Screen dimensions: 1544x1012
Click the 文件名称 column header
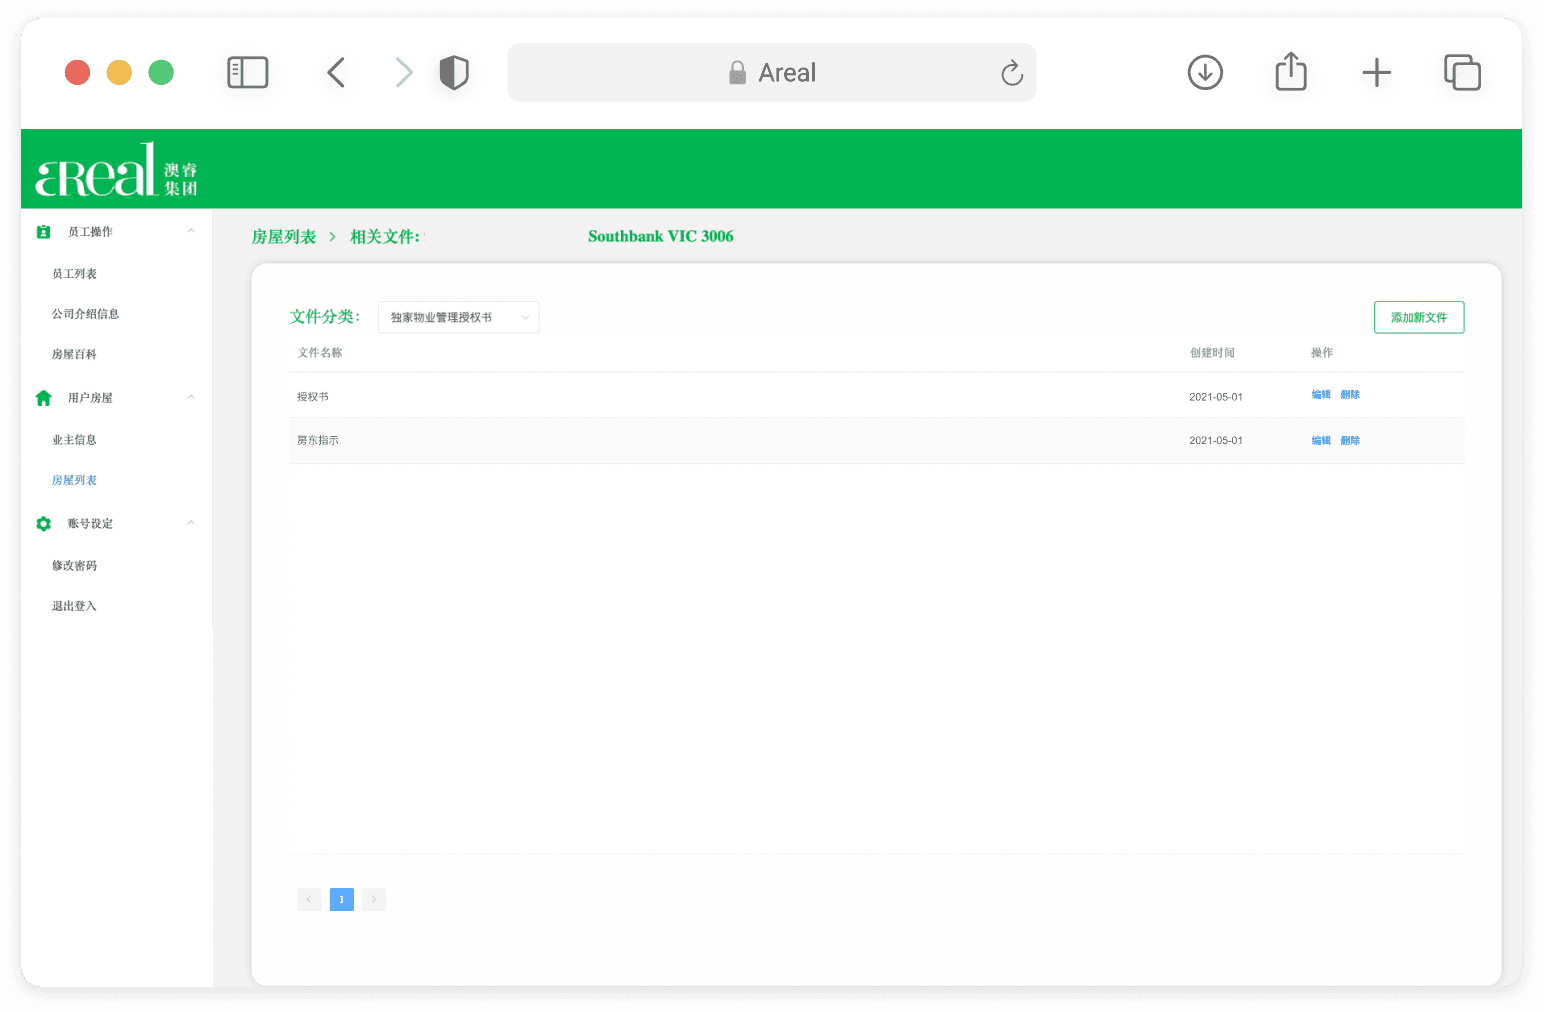[320, 353]
